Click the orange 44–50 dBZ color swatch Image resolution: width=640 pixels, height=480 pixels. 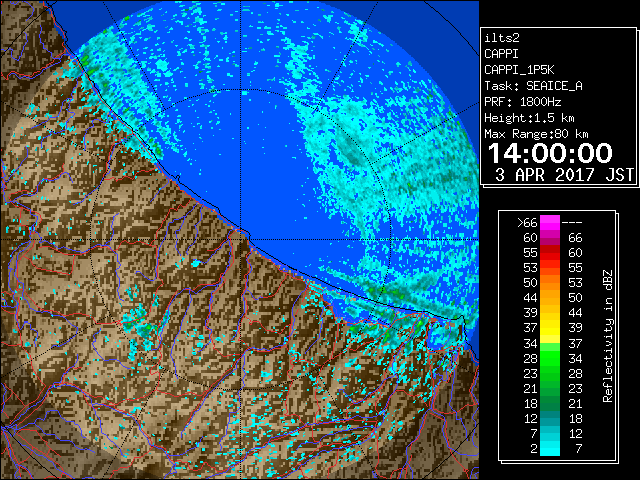[x=550, y=298]
